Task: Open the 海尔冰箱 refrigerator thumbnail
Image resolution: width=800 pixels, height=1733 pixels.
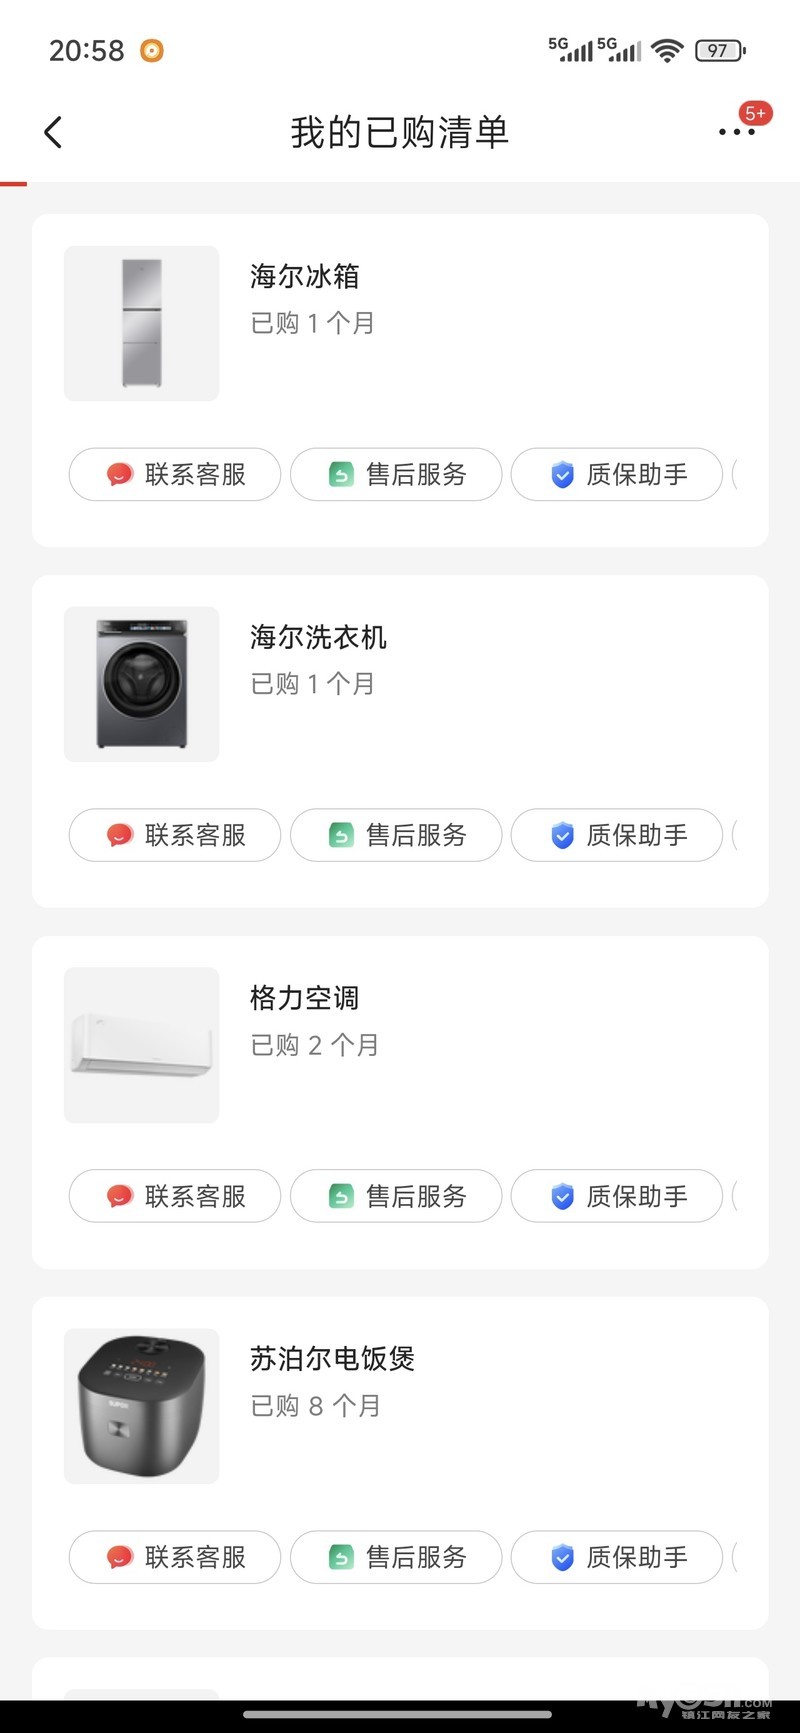Action: (x=141, y=323)
